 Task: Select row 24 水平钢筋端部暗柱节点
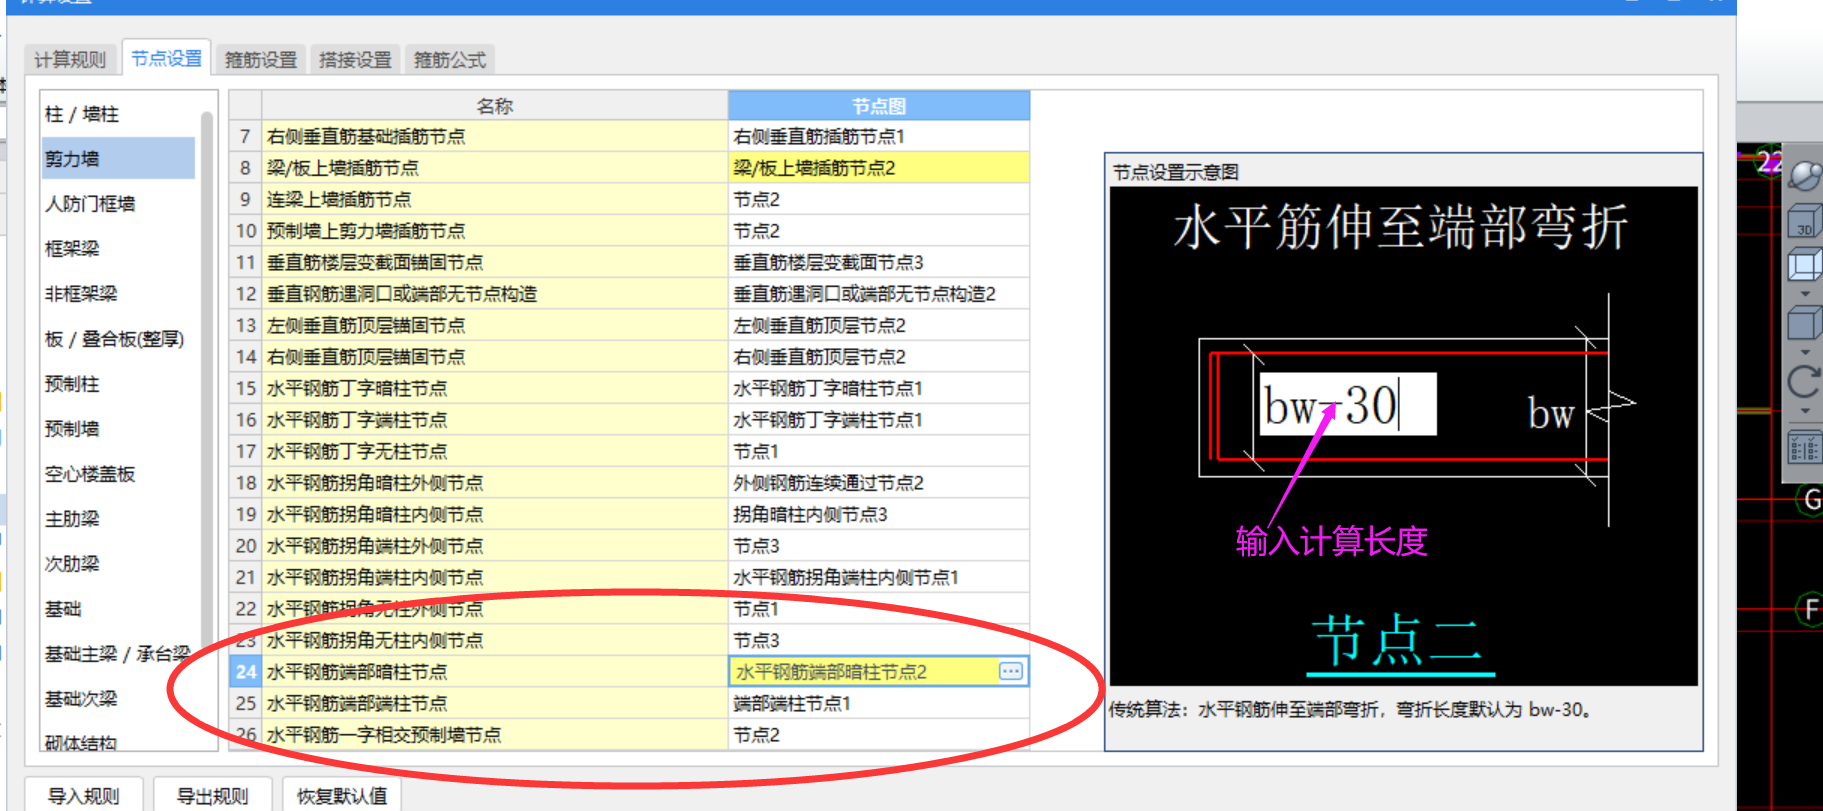[495, 672]
